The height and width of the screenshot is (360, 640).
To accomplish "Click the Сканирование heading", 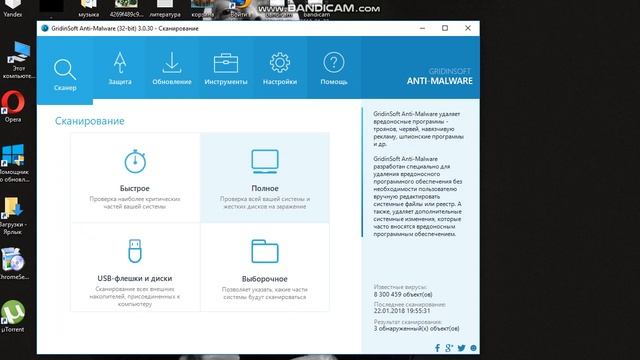I will point(90,121).
